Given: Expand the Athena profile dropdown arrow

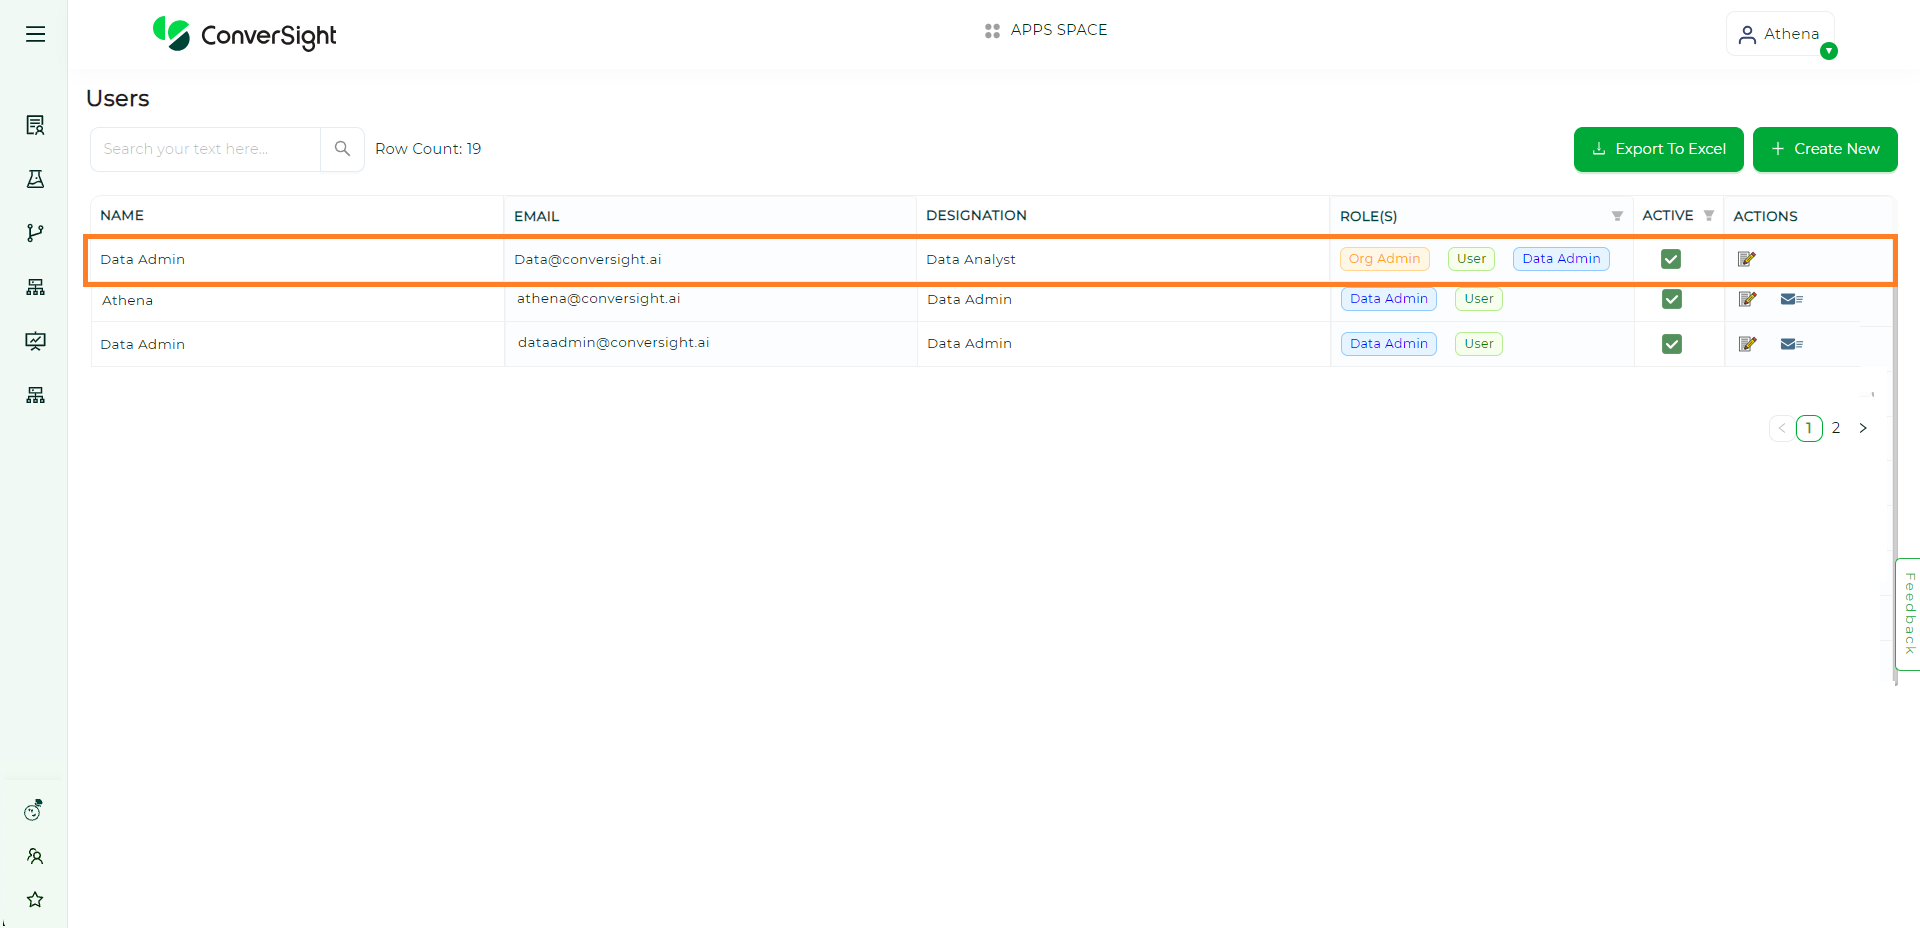Looking at the screenshot, I should 1829,51.
